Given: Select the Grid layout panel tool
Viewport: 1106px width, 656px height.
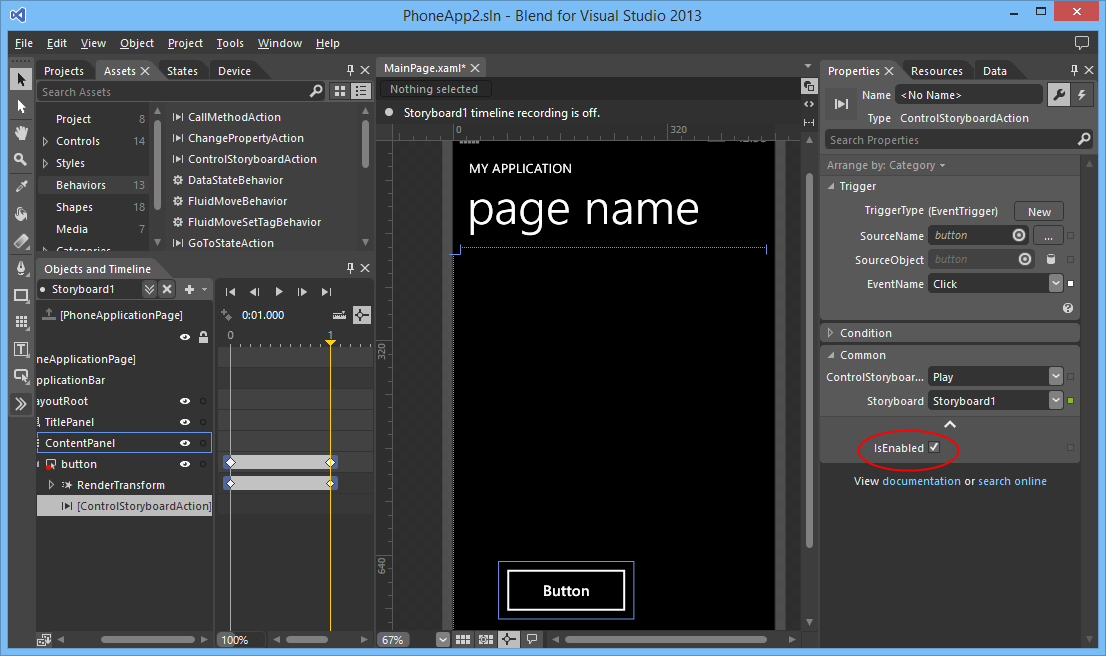Looking at the screenshot, I should click(x=21, y=322).
